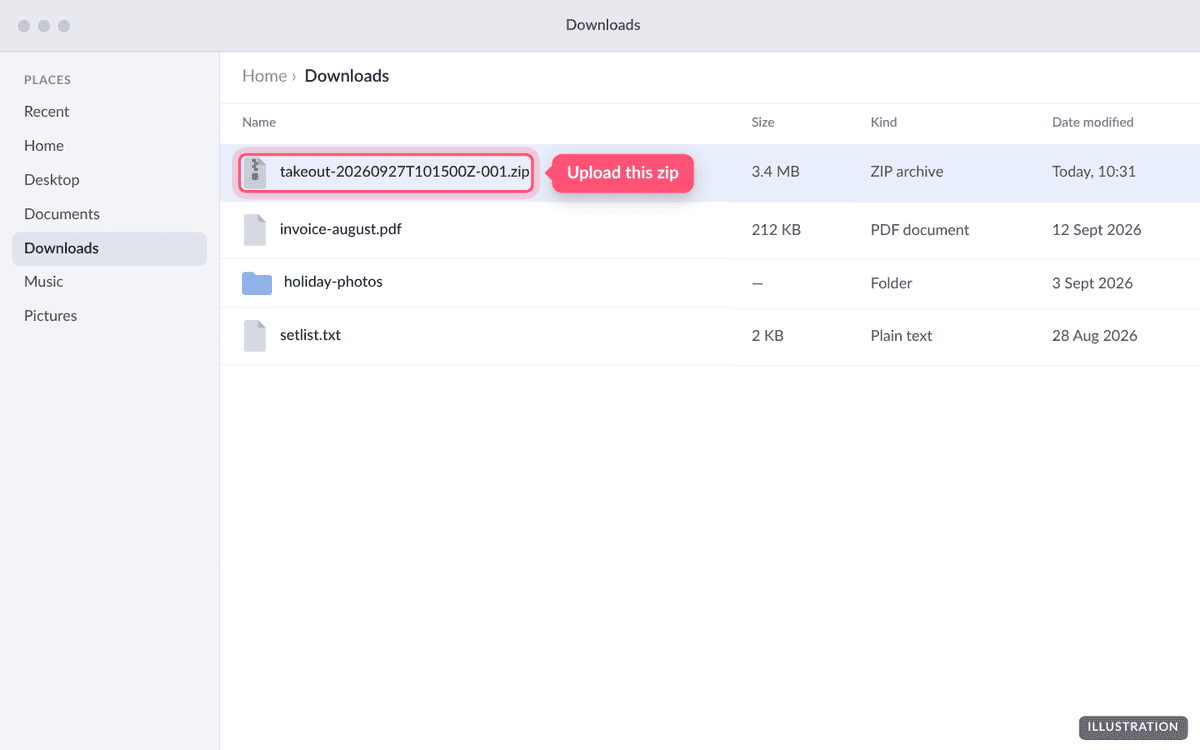The image size is (1200, 750).
Task: Go to Home in the sidebar
Action: (x=44, y=145)
